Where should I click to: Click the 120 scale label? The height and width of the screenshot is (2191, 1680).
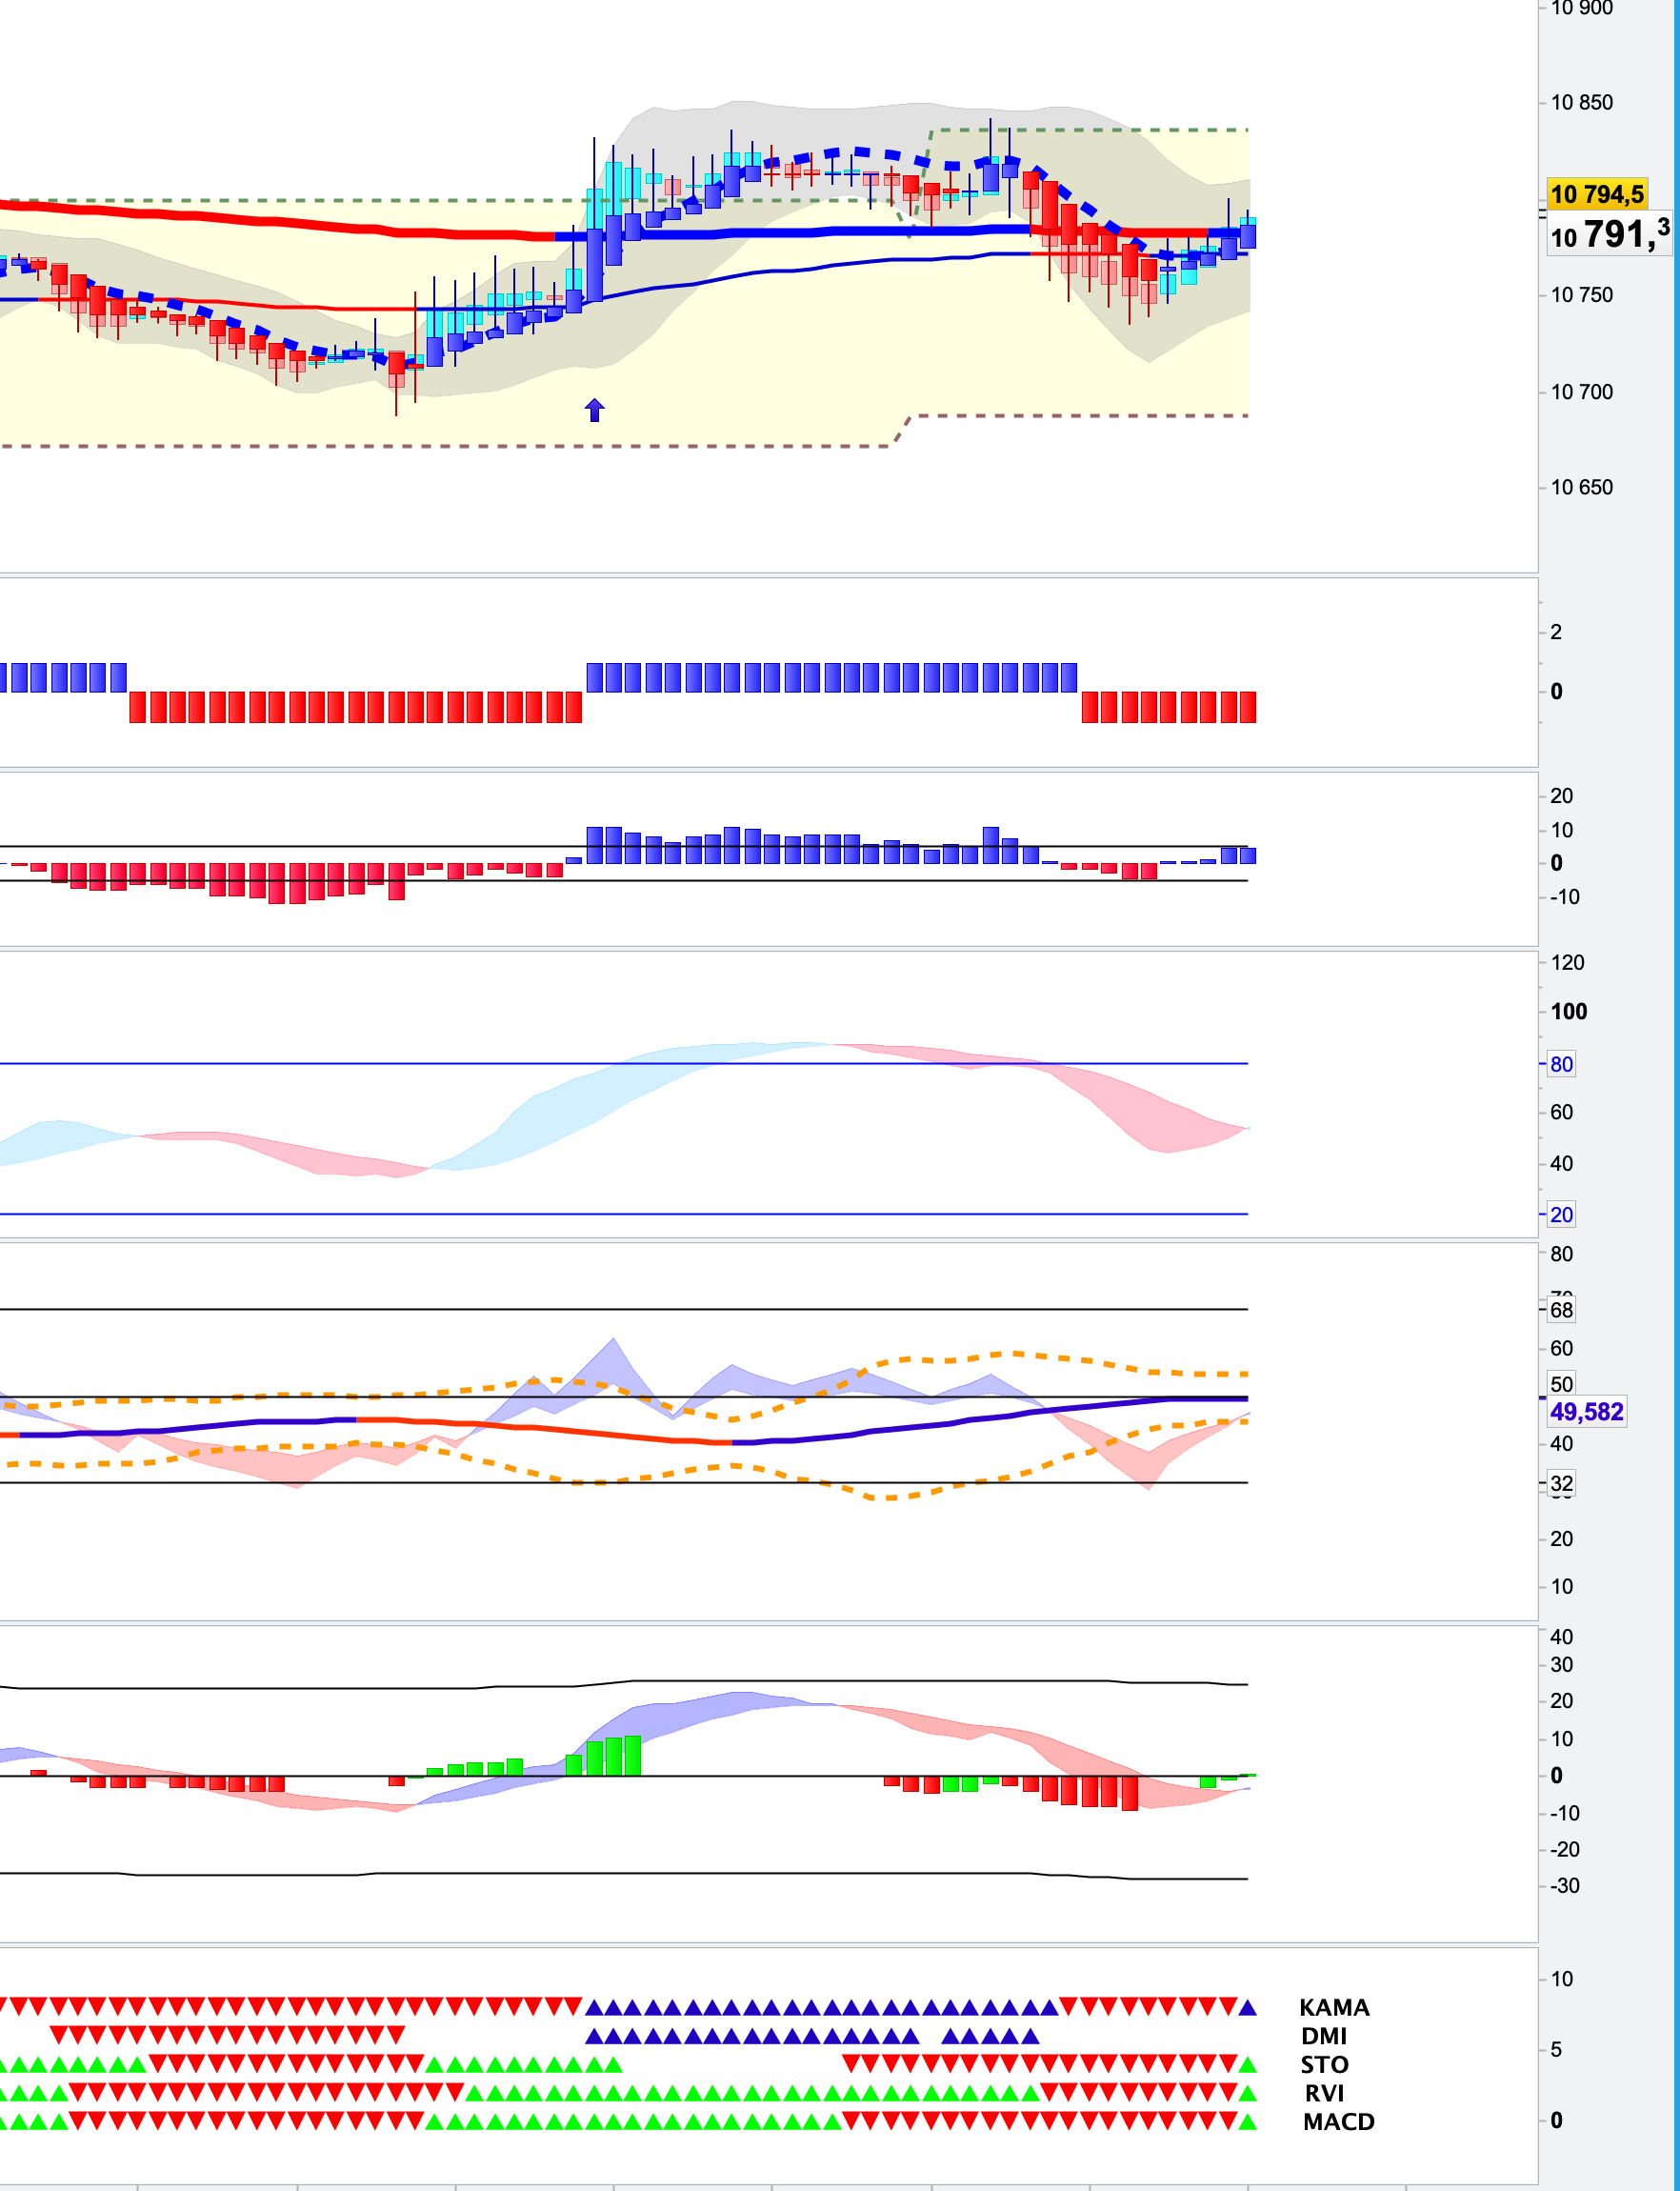coord(1567,962)
